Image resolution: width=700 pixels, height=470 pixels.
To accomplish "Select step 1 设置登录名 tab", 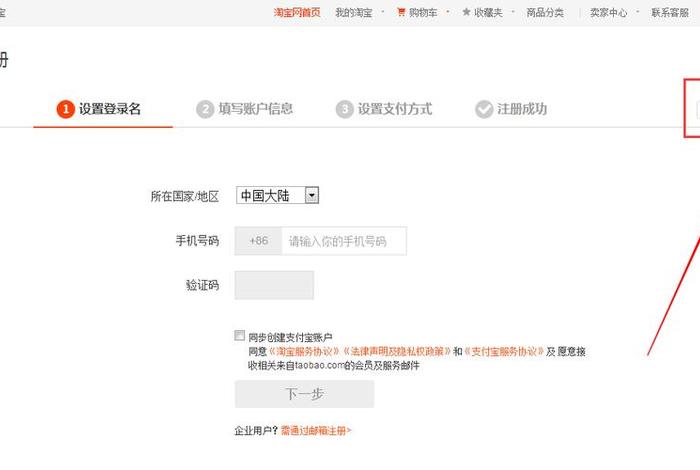I will [x=103, y=109].
